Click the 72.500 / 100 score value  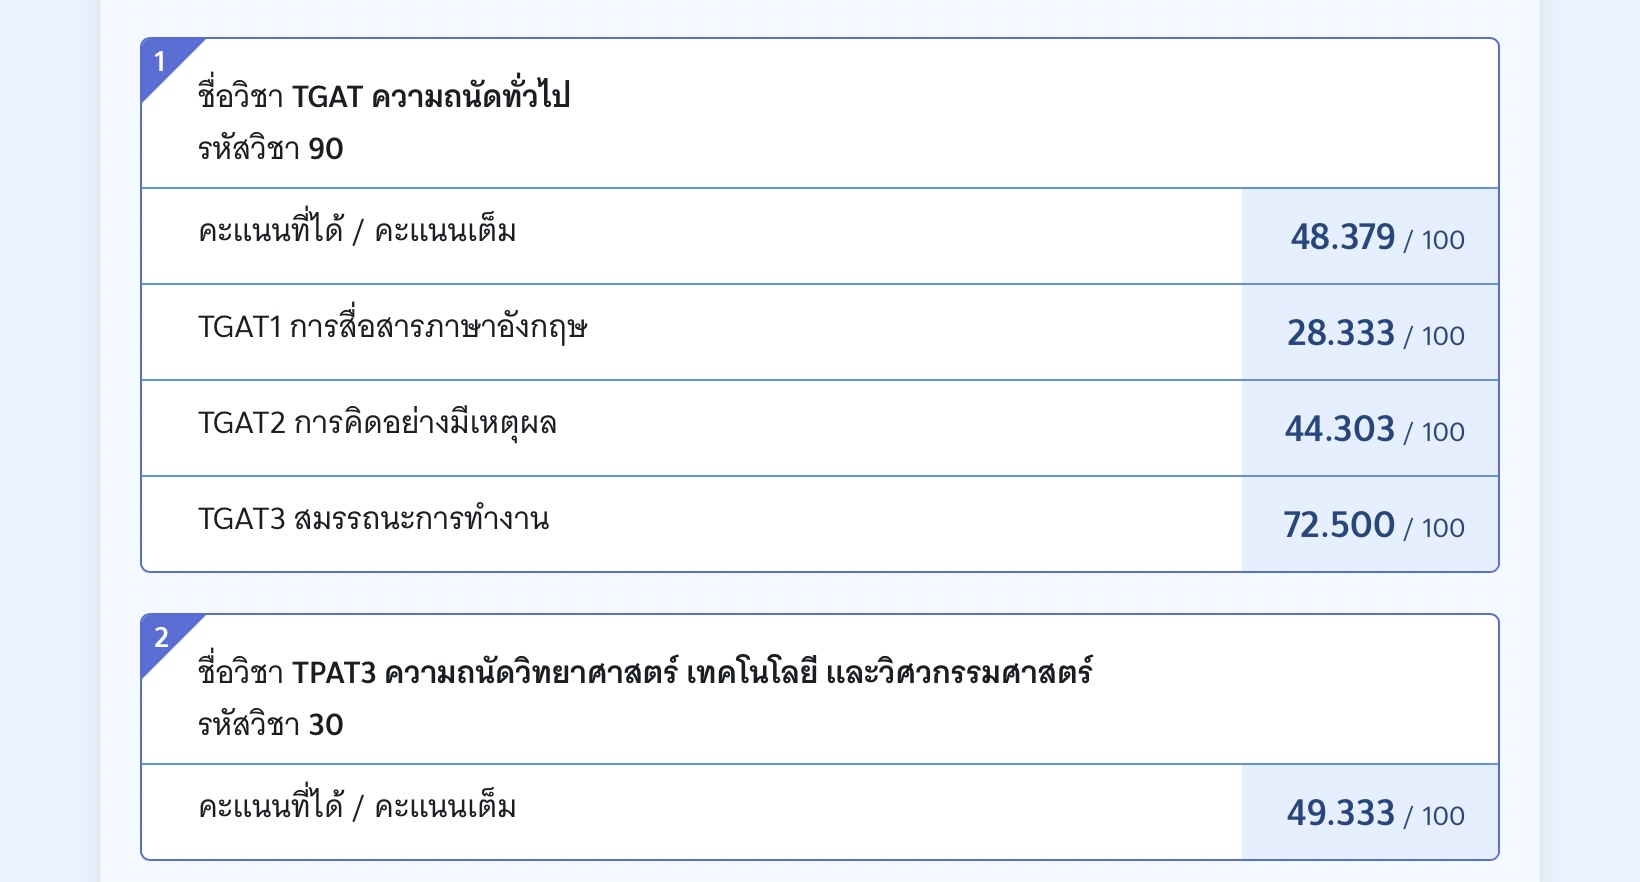1374,525
